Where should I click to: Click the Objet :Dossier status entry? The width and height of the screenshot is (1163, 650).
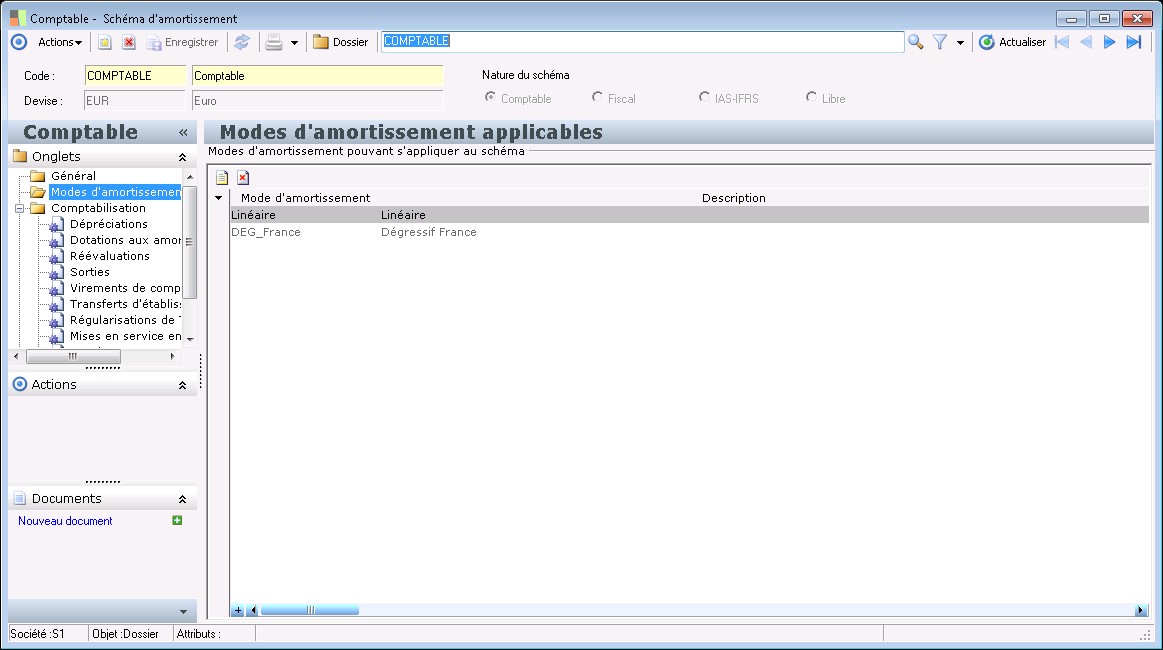point(125,634)
